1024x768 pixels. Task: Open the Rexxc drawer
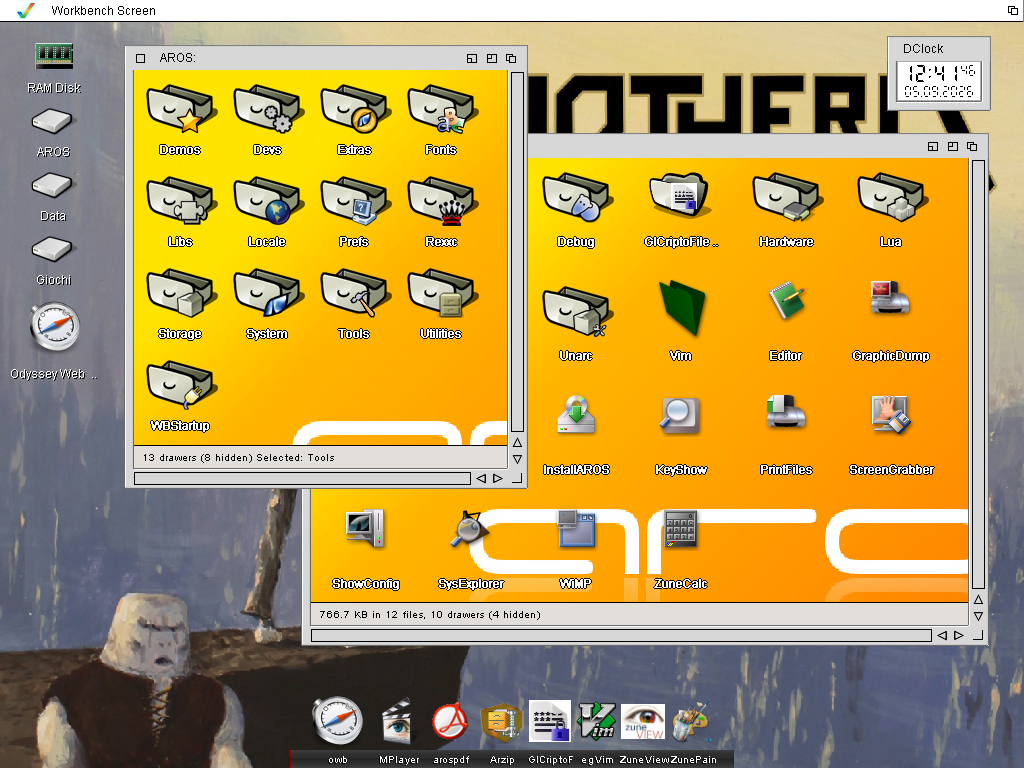click(x=441, y=201)
